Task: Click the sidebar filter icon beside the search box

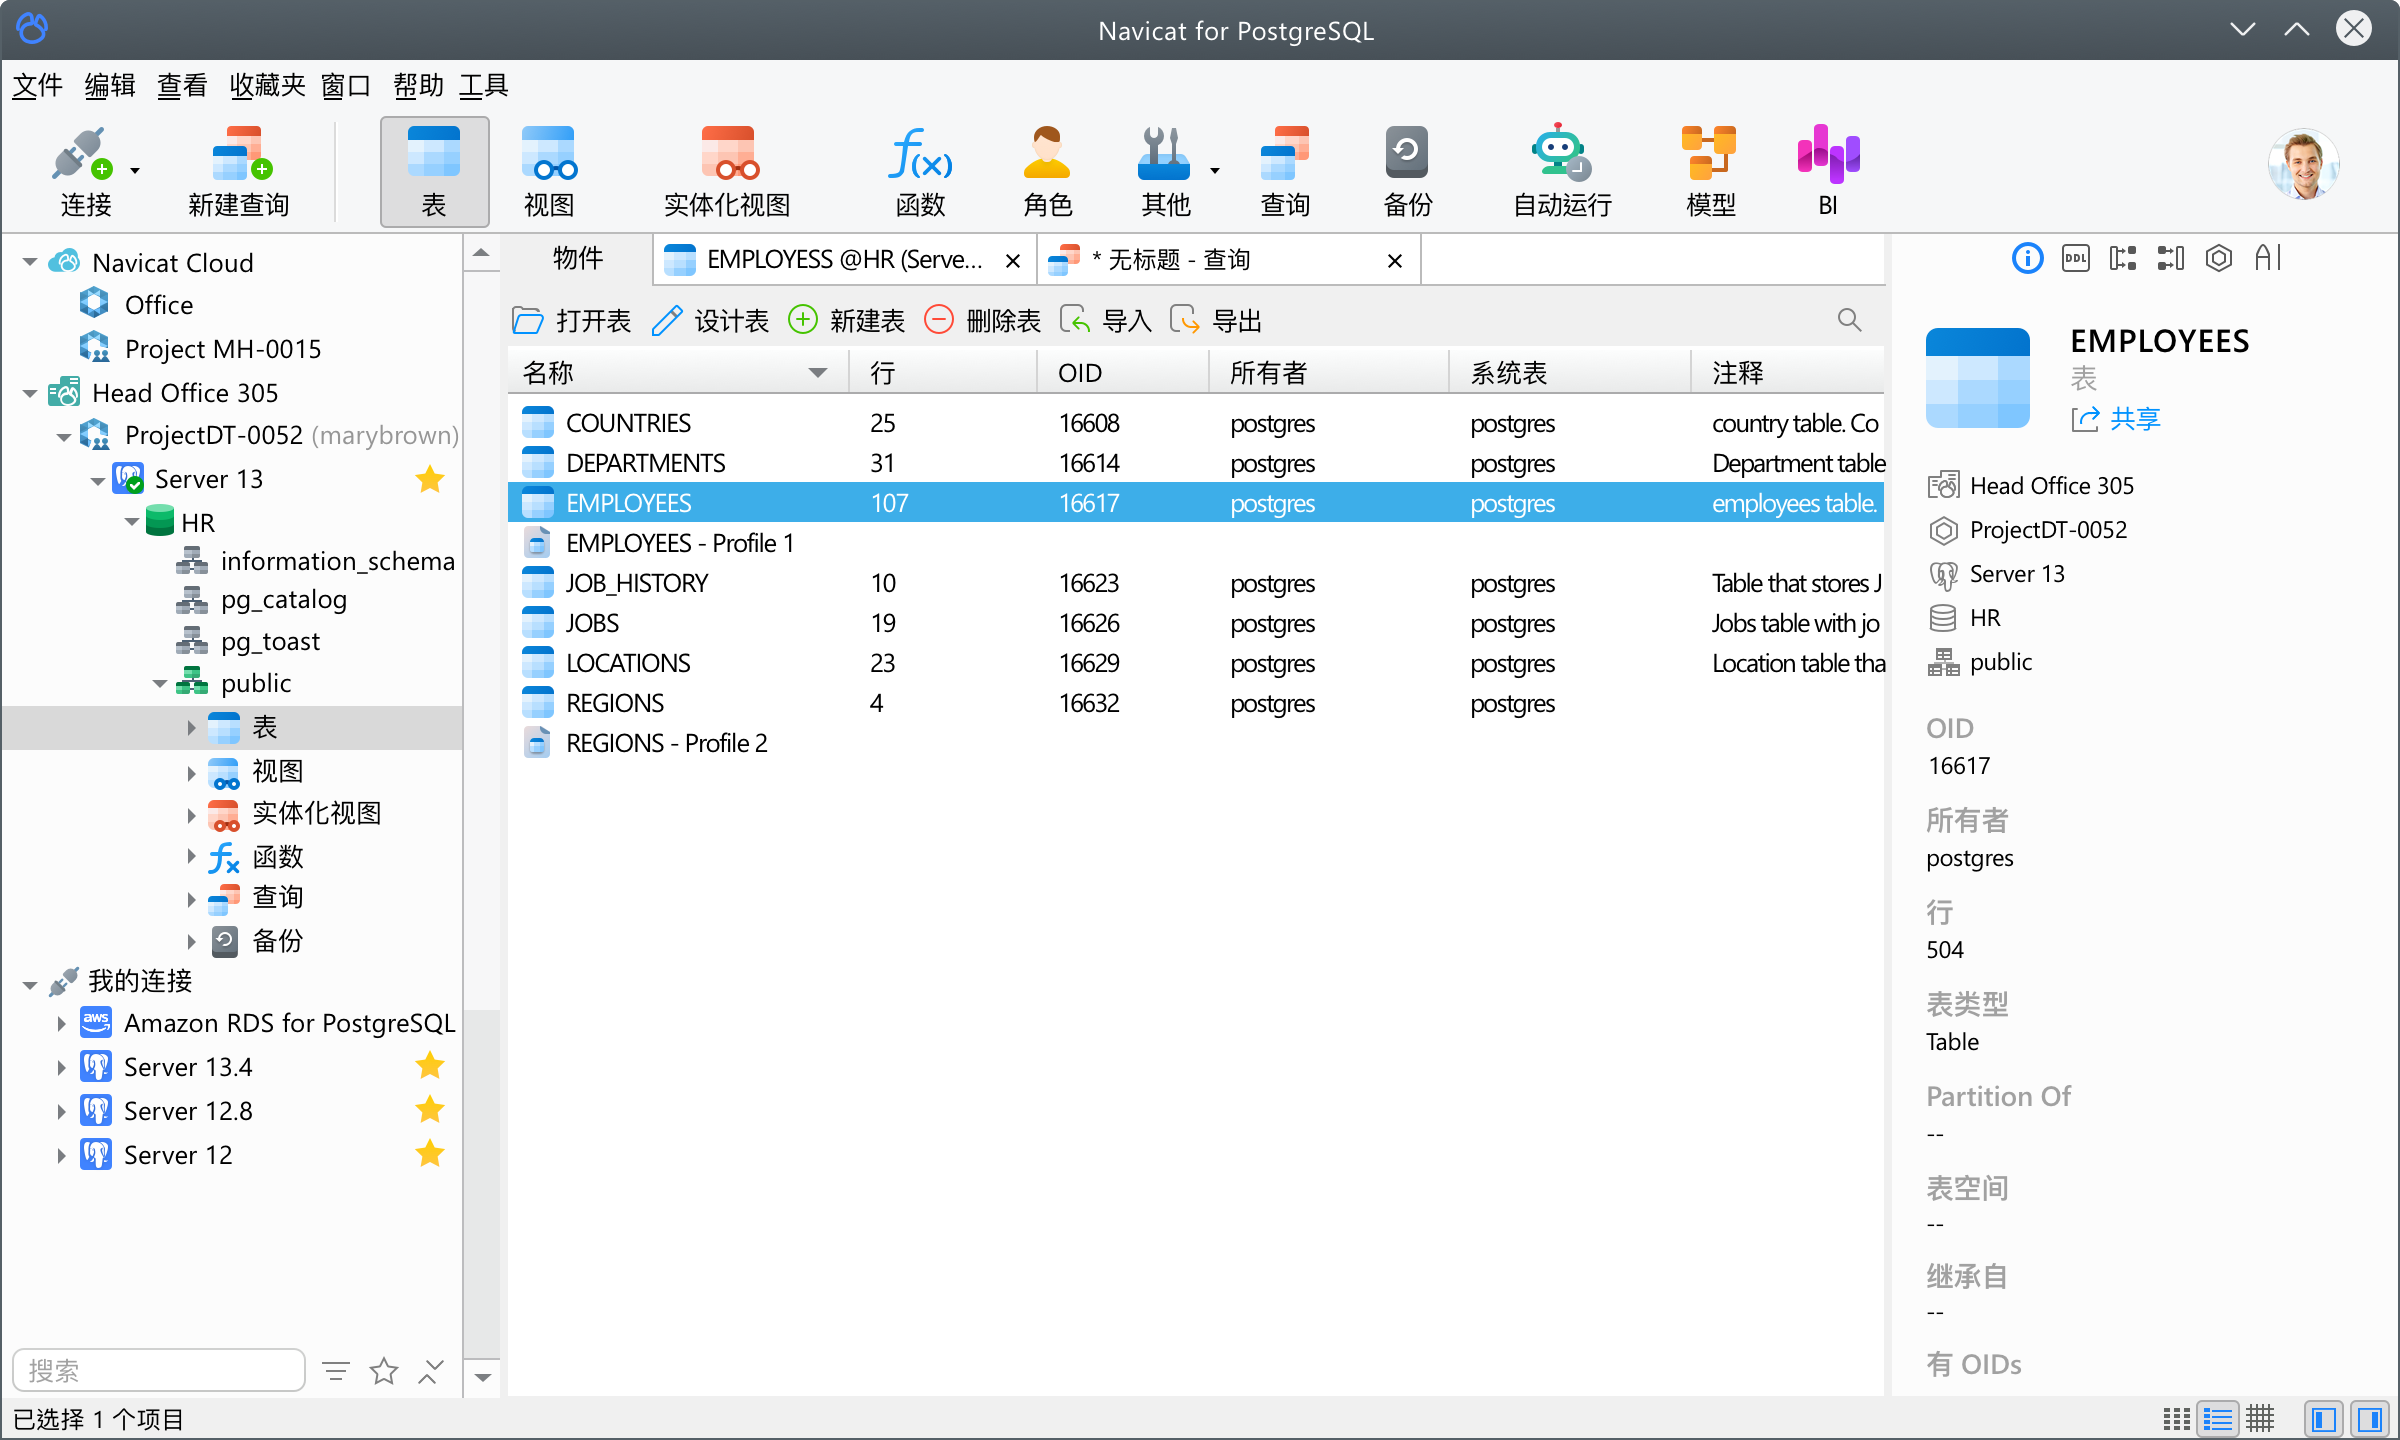Action: click(336, 1370)
